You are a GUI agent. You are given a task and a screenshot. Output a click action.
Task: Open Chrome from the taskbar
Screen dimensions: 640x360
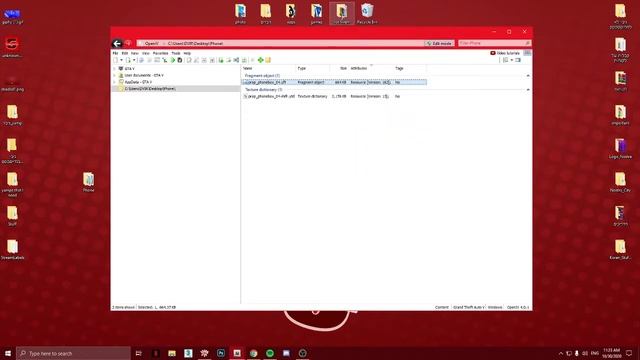(253, 353)
